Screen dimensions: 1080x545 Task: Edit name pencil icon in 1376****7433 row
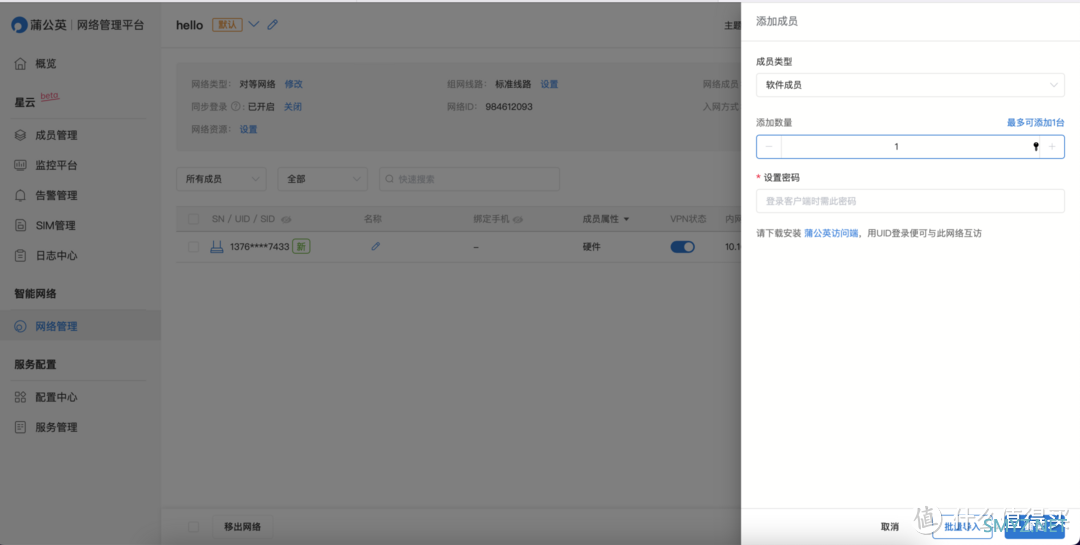click(375, 246)
